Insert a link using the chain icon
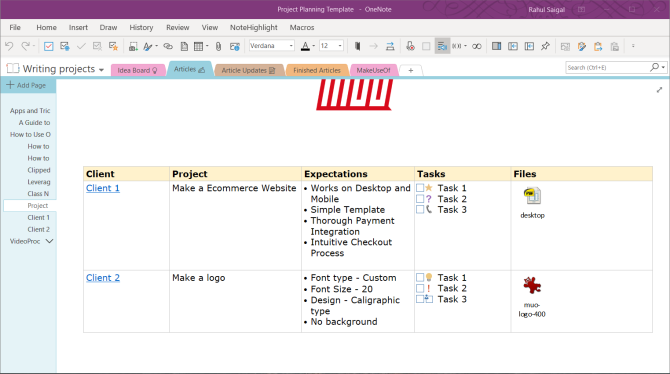Screen dimensions: 670x374 [x=168, y=46]
